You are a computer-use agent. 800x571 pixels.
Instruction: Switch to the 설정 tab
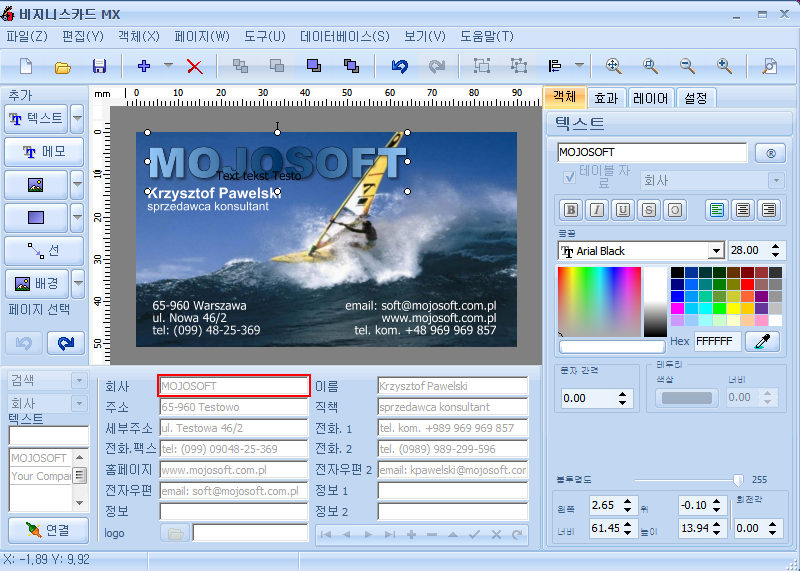(696, 97)
